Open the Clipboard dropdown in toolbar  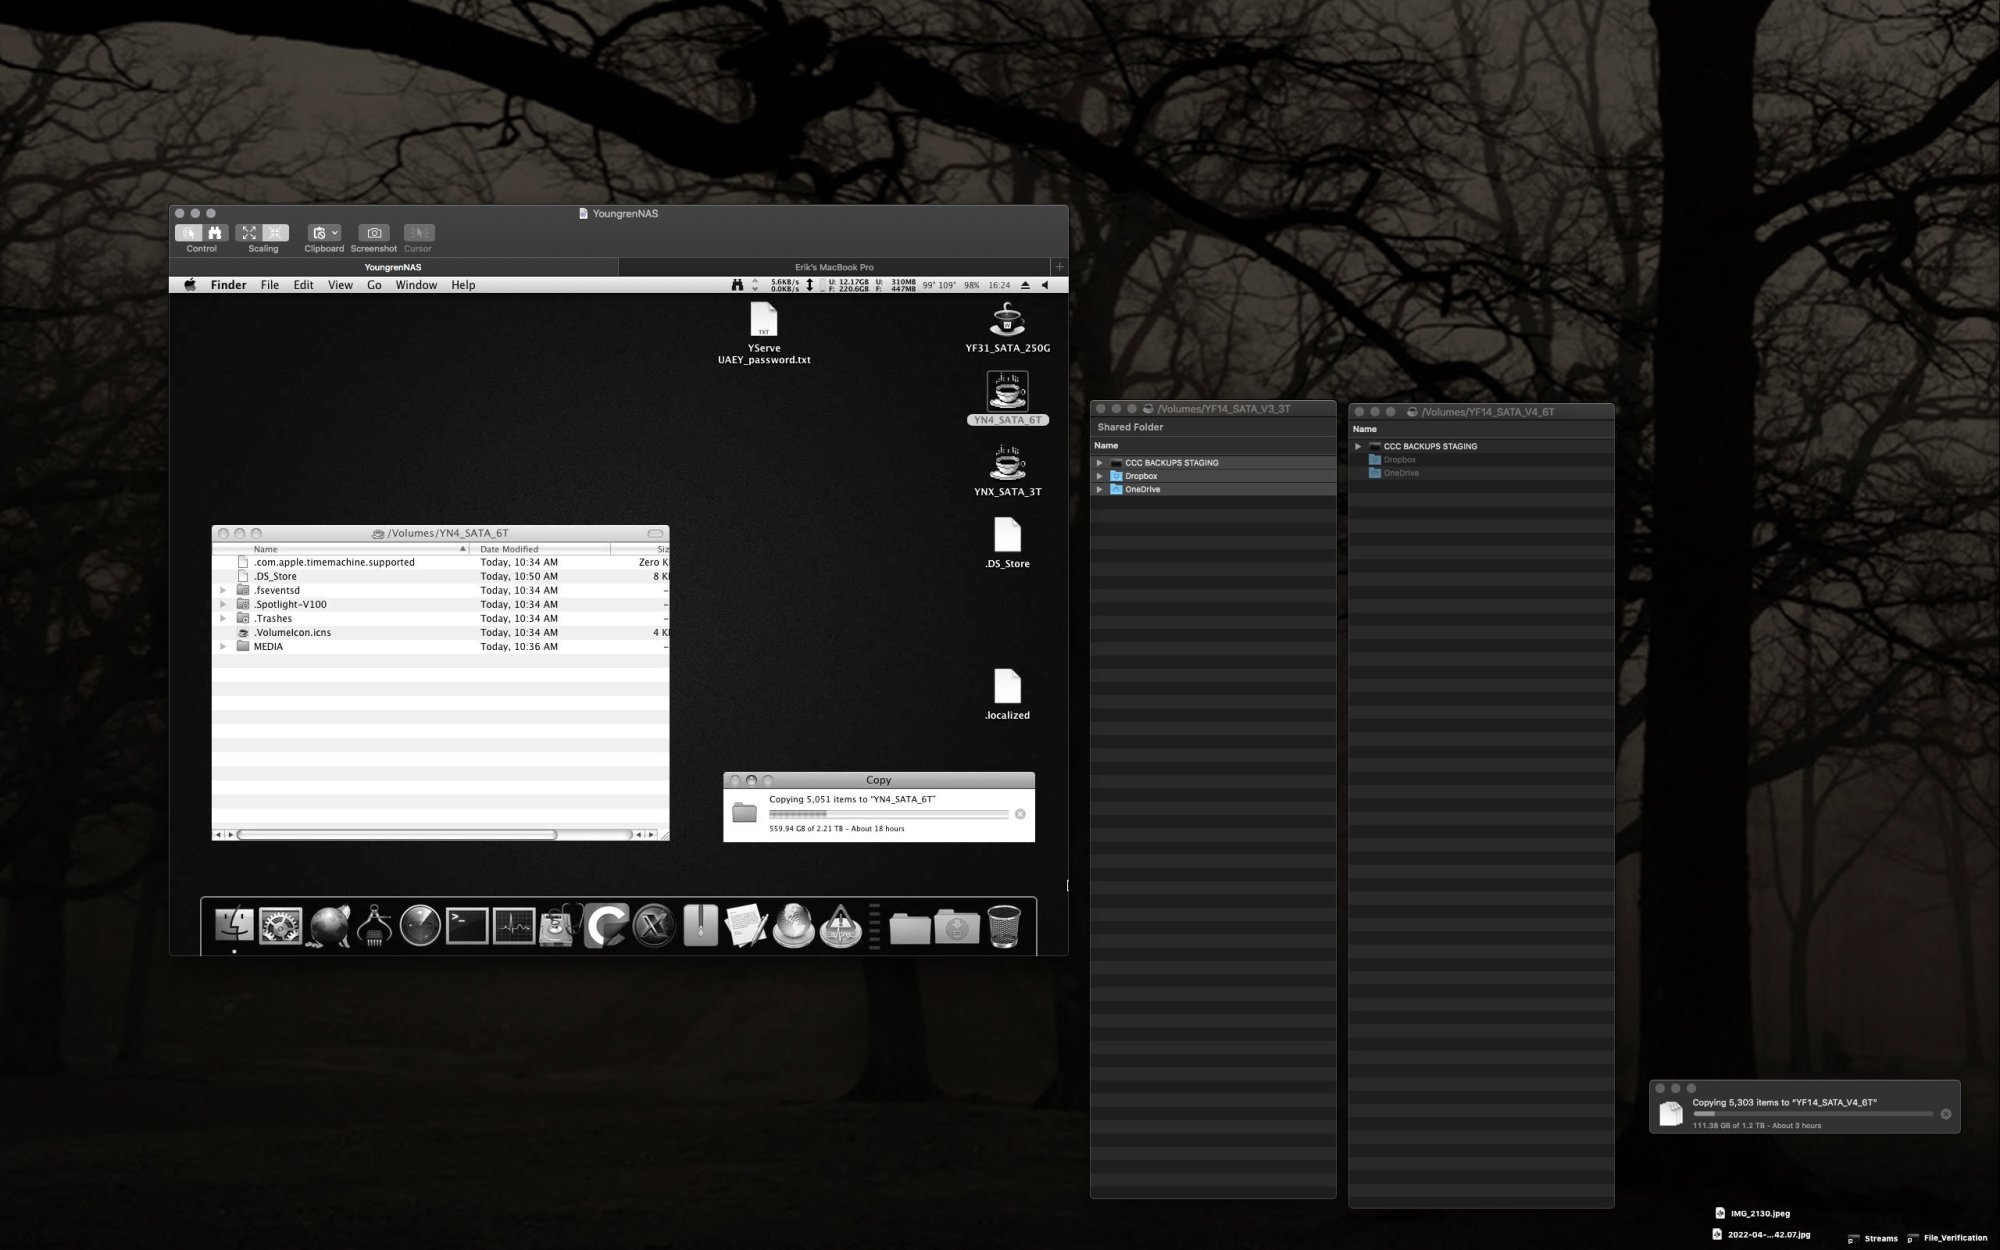click(x=323, y=233)
